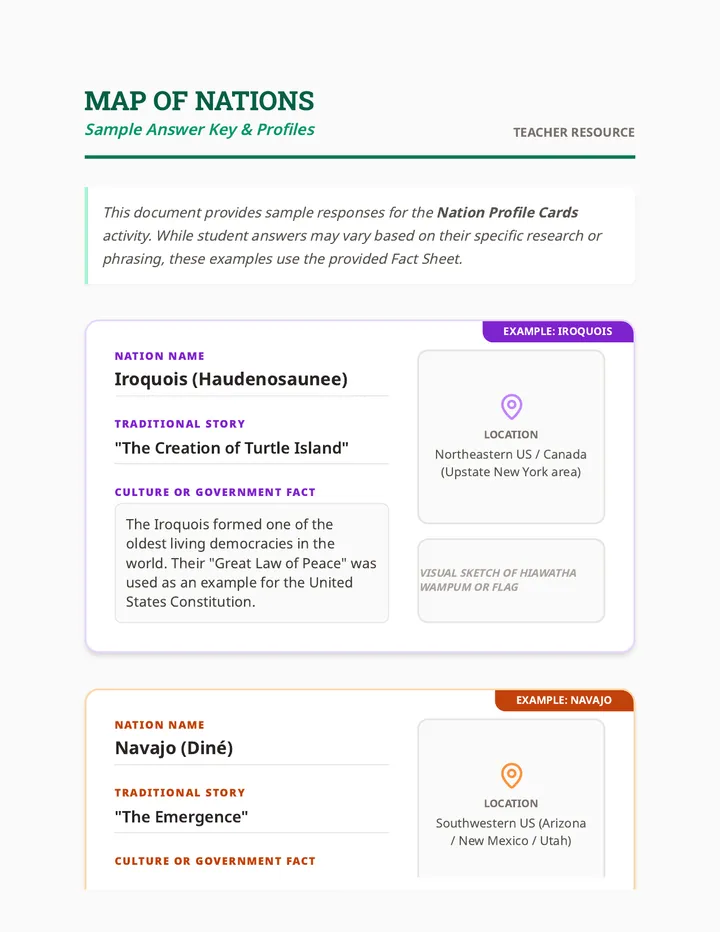Select the EXAMPLE: IROQUOIS badge
The width and height of the screenshot is (720, 932).
click(x=558, y=331)
